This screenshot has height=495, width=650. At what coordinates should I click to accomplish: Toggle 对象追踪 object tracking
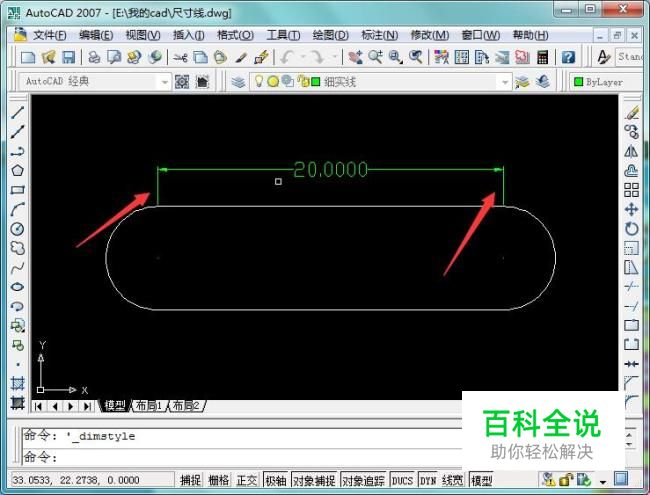point(364,480)
